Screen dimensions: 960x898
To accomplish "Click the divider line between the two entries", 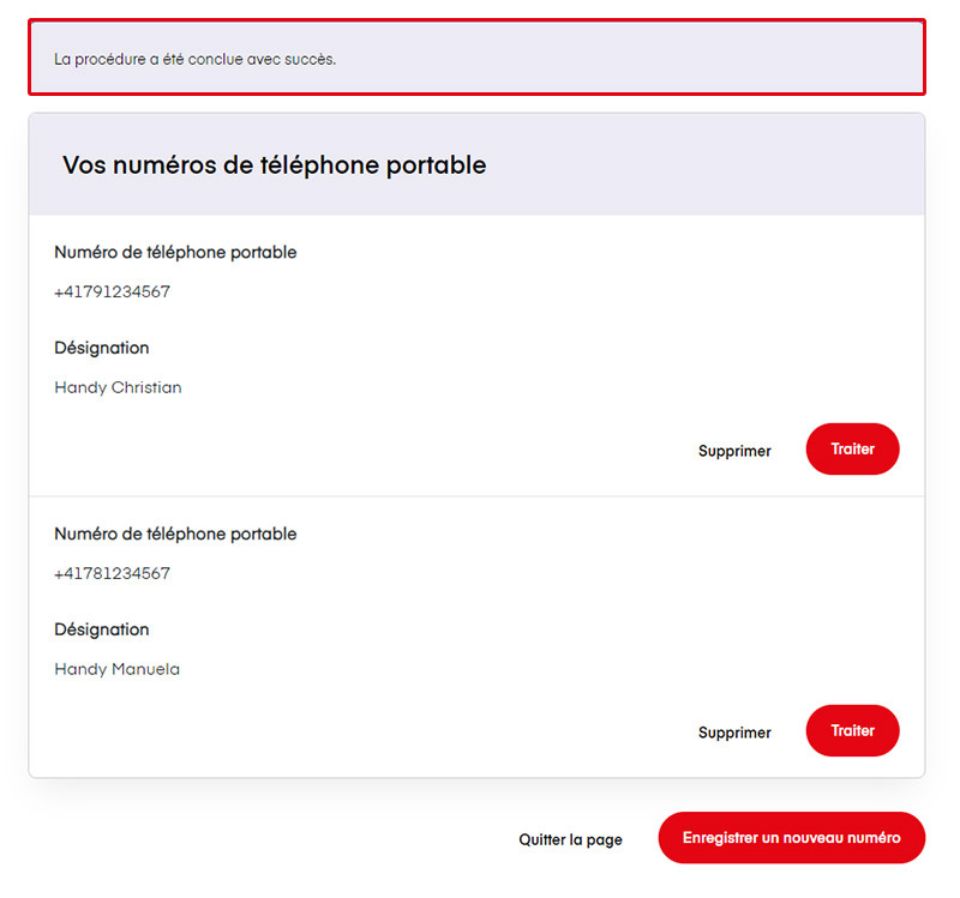I will [x=476, y=496].
